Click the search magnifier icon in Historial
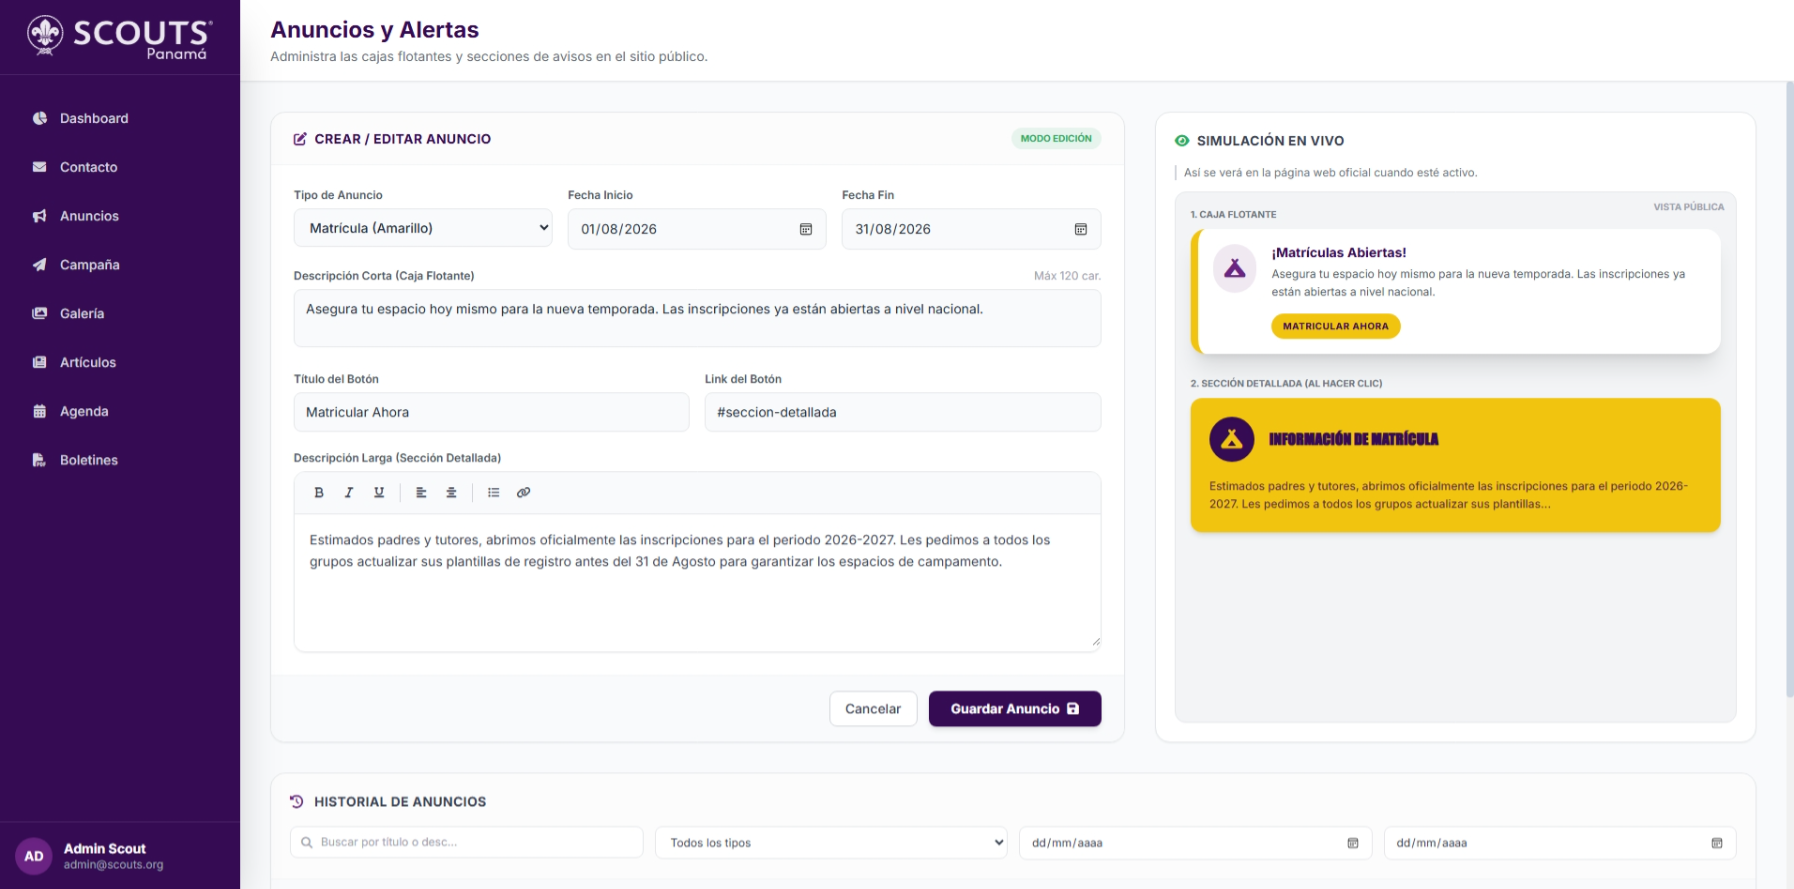 pyautogui.click(x=307, y=842)
